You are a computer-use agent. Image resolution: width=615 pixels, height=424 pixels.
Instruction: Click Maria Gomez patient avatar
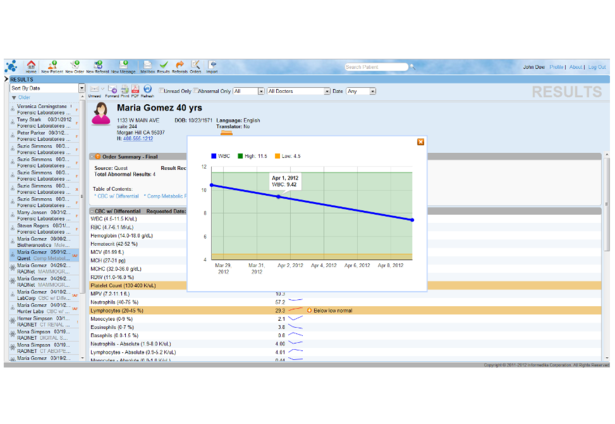click(x=101, y=114)
